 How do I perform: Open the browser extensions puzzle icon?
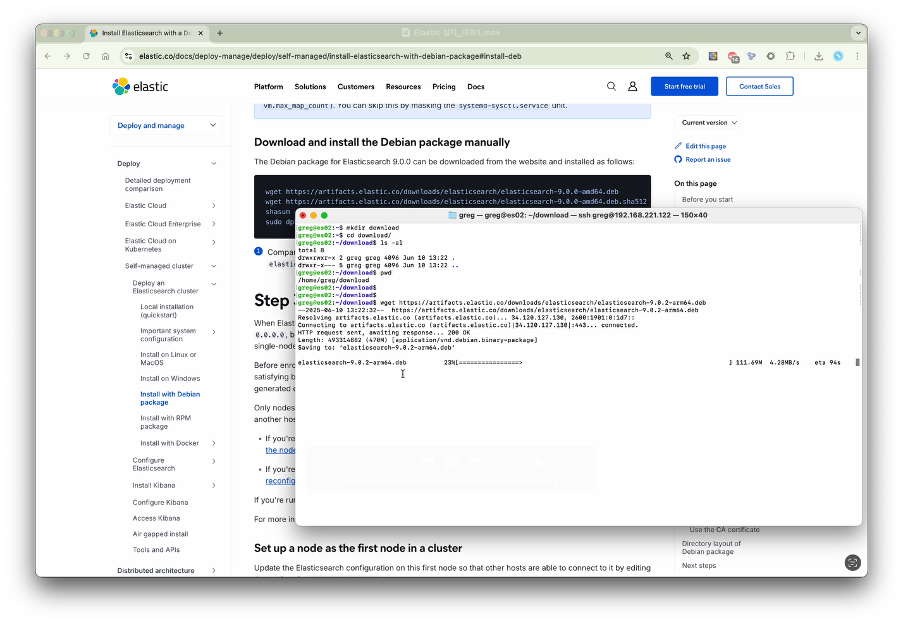coord(790,56)
